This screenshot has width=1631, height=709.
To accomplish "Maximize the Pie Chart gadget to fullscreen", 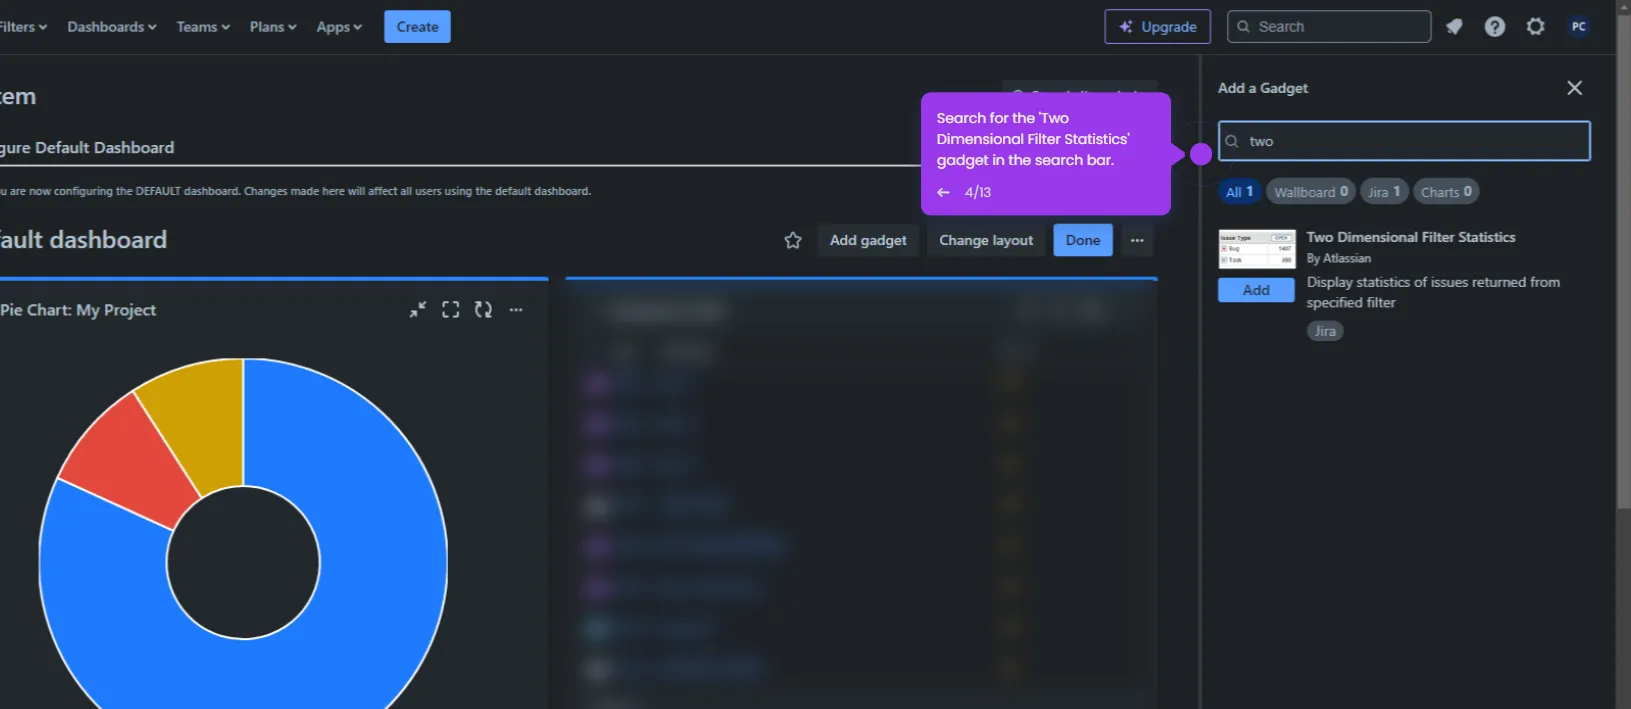I will pos(451,310).
